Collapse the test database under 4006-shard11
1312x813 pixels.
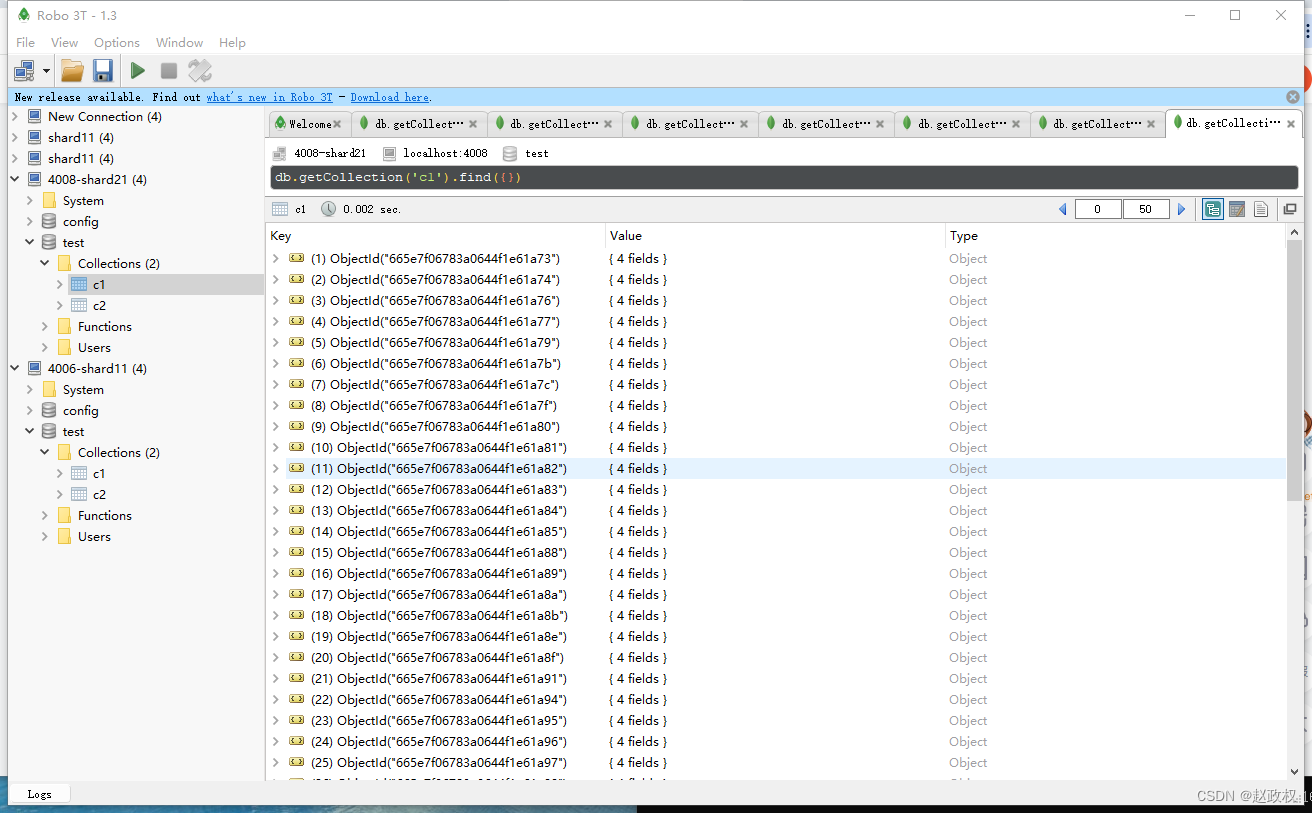(x=28, y=431)
